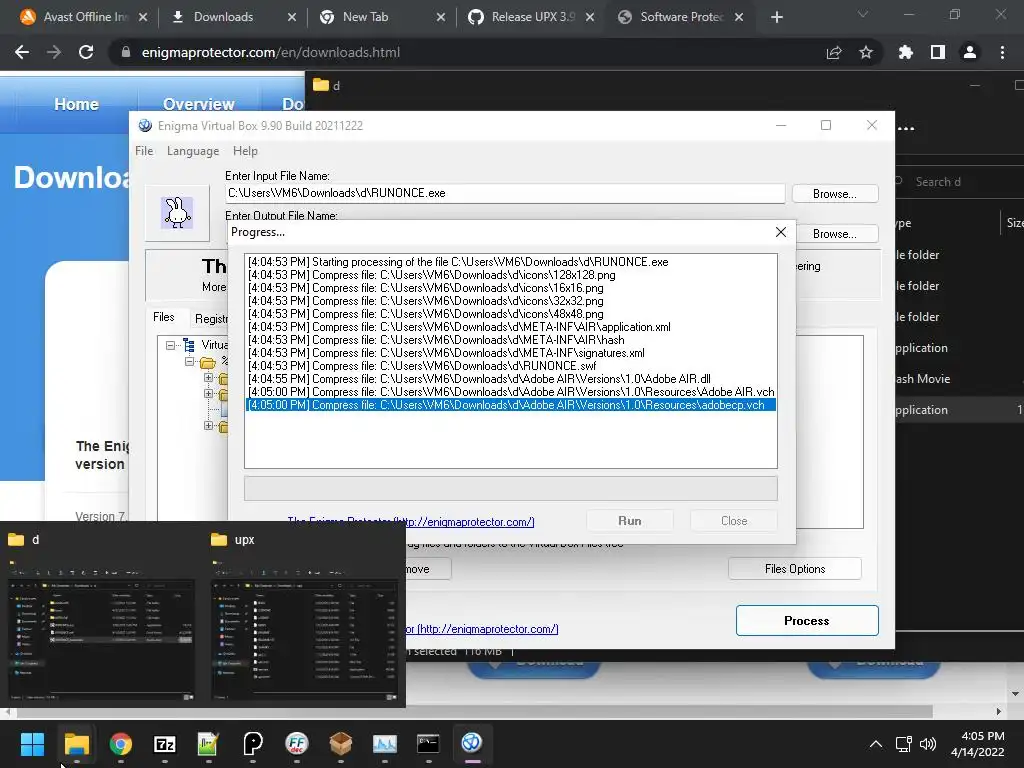This screenshot has width=1024, height=768.
Task: Open the Notepad++ taskbar icon
Action: (208, 743)
